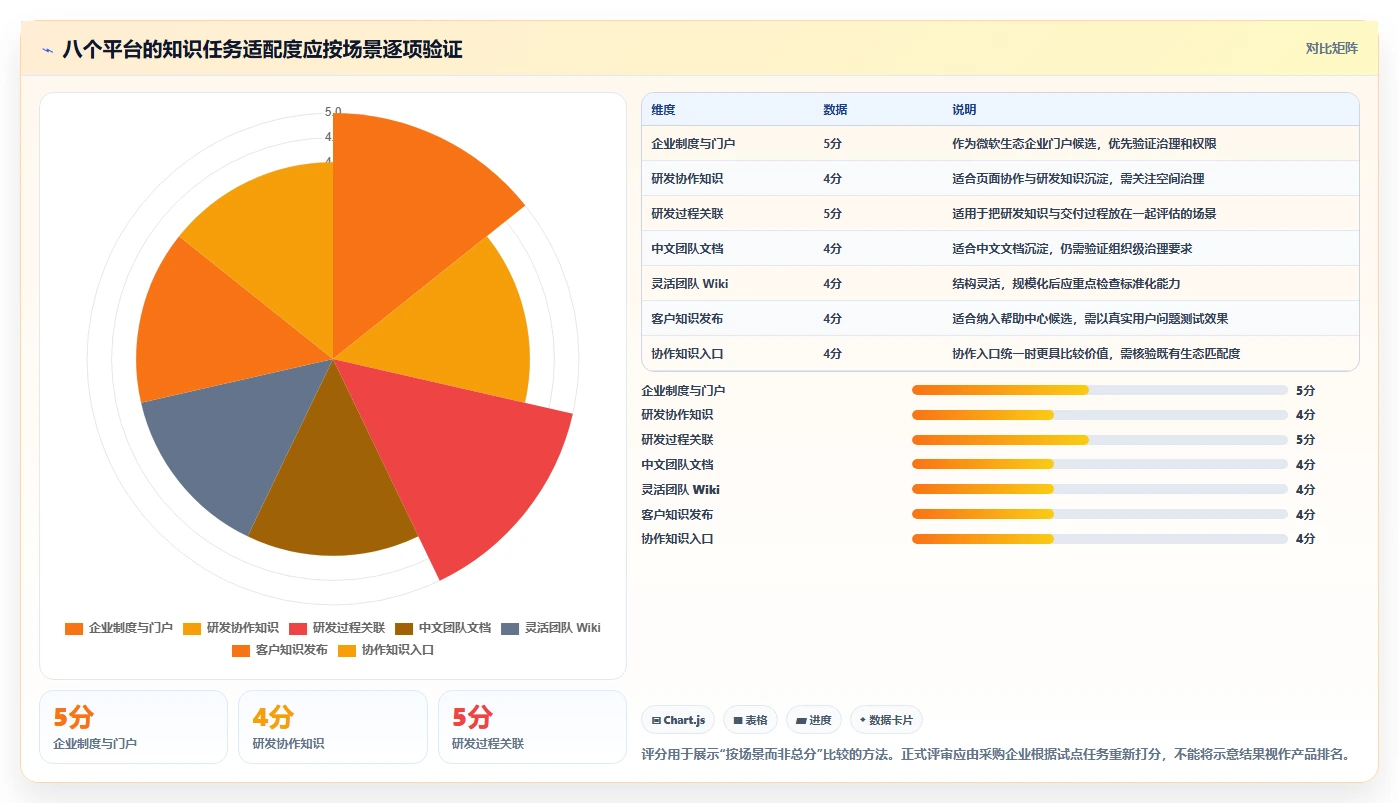This screenshot has width=1399, height=803.
Task: Click the 数据卡片 tag label
Action: 892,720
